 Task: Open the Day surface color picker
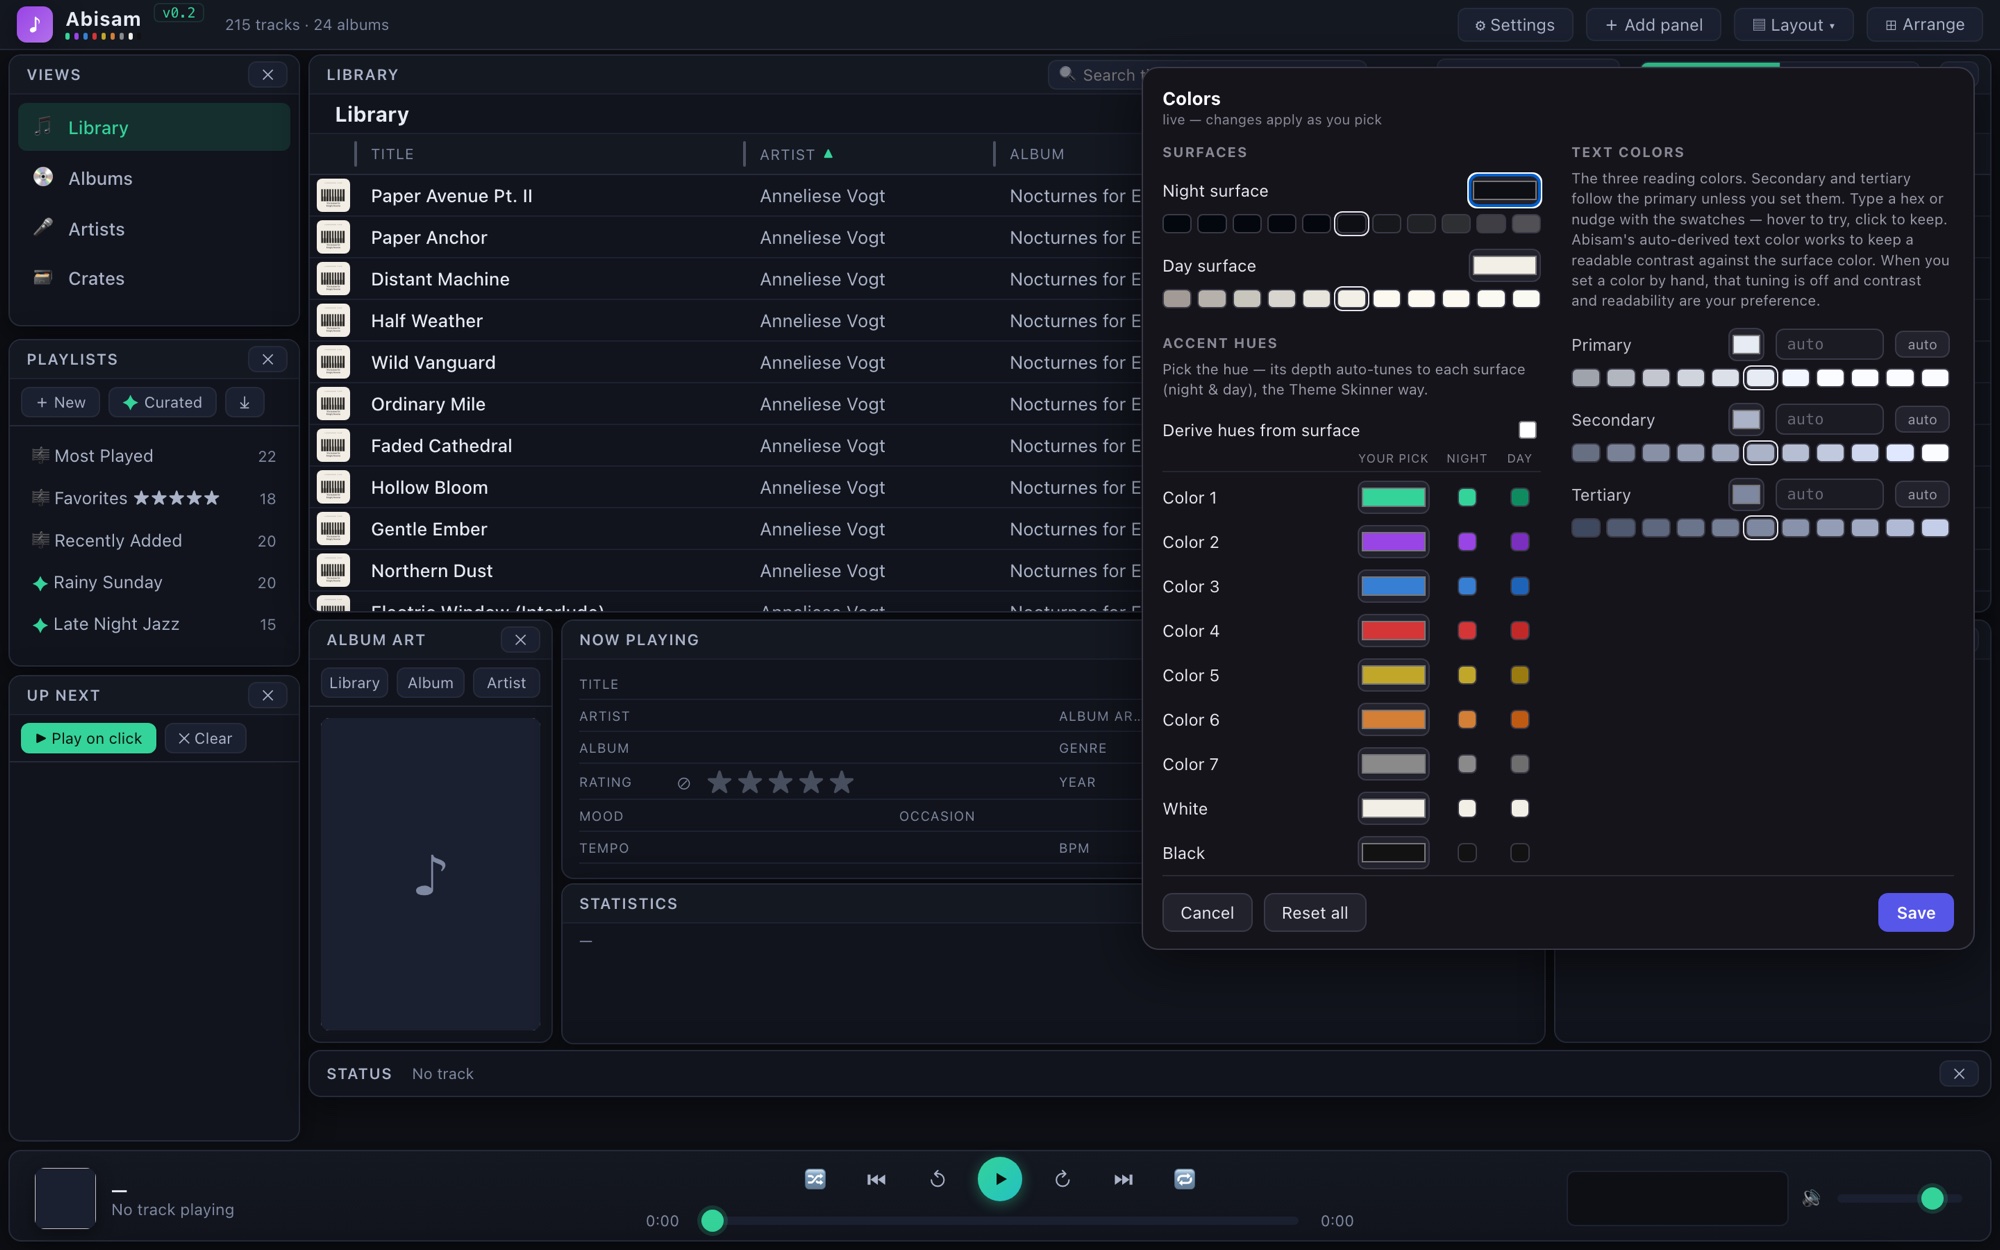pos(1504,265)
